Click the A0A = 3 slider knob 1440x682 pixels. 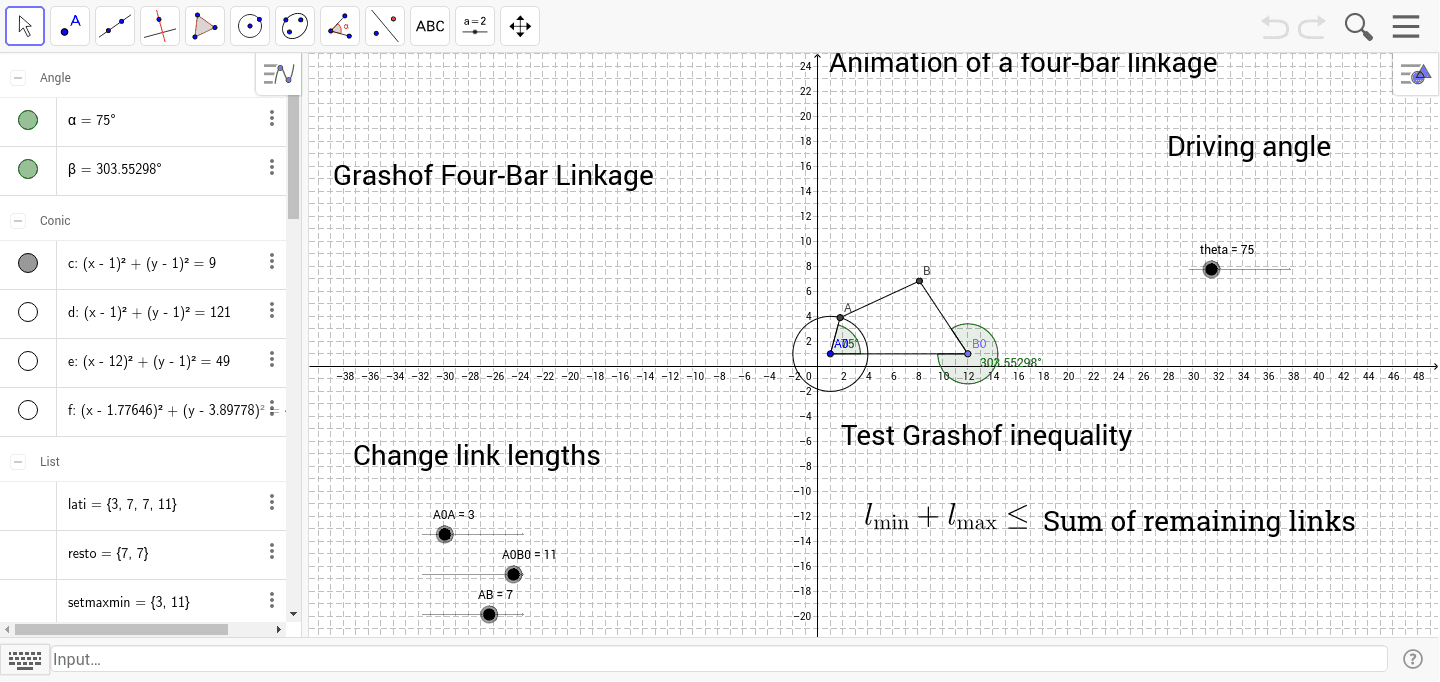(445, 535)
